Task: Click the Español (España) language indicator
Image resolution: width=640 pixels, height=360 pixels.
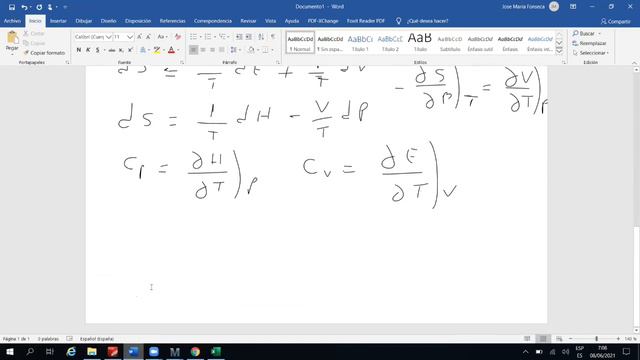Action: [x=97, y=339]
